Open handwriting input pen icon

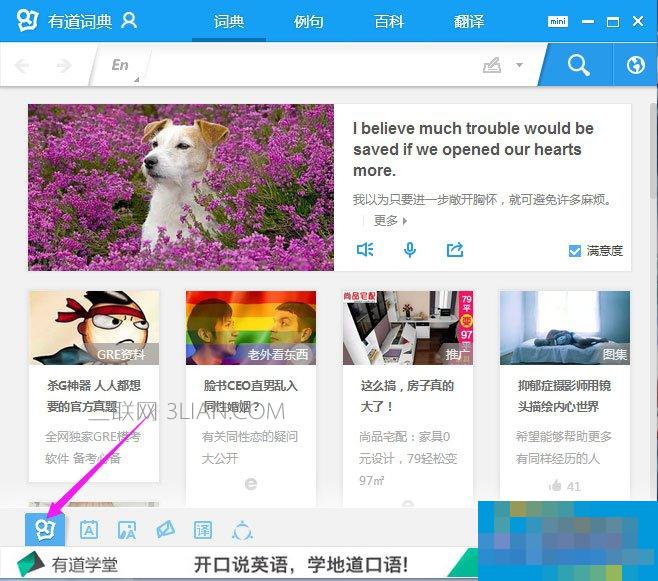click(x=492, y=65)
